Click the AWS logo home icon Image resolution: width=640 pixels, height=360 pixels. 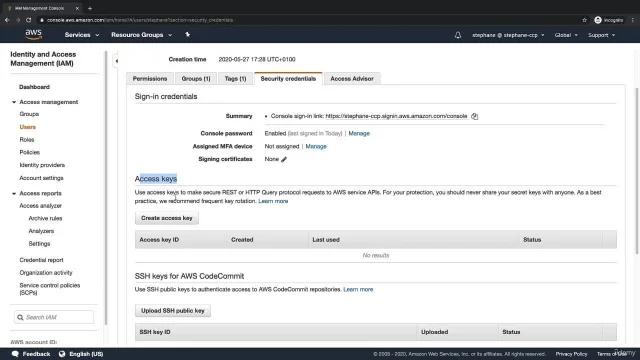(33, 35)
